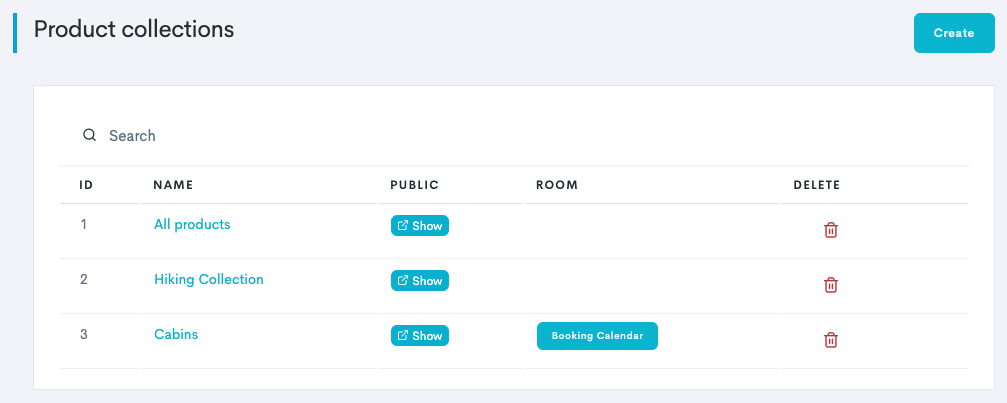1007x403 pixels.
Task: Delete the Hiking Collection via trash icon
Action: 830,285
